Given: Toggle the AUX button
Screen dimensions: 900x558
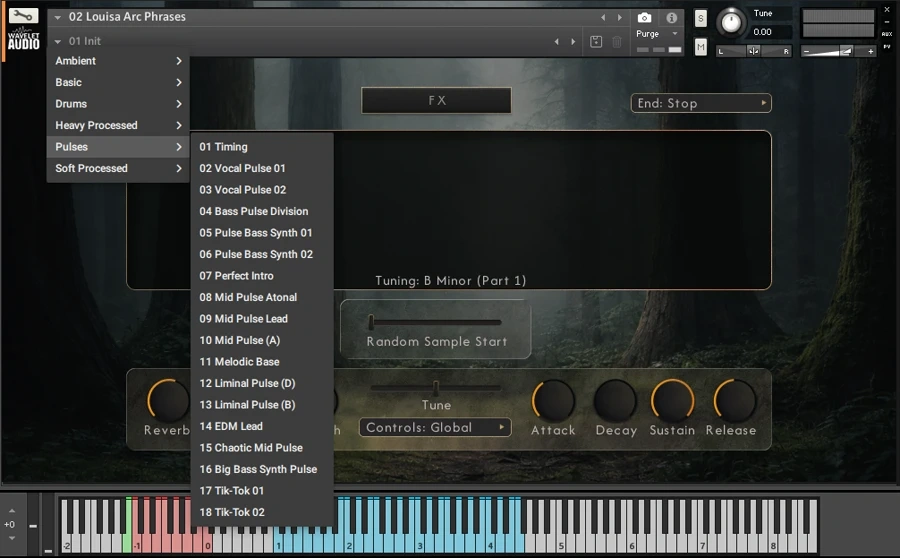Looking at the screenshot, I should click(x=887, y=34).
